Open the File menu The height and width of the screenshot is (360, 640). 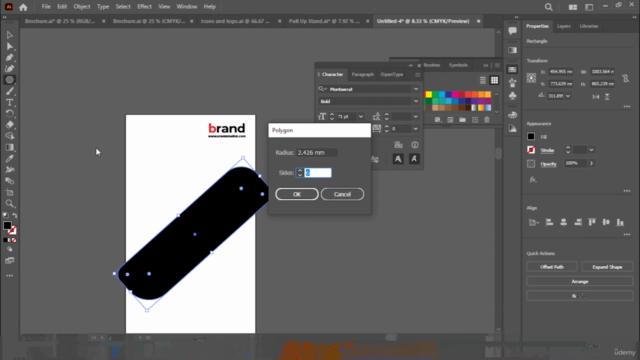tap(46, 7)
